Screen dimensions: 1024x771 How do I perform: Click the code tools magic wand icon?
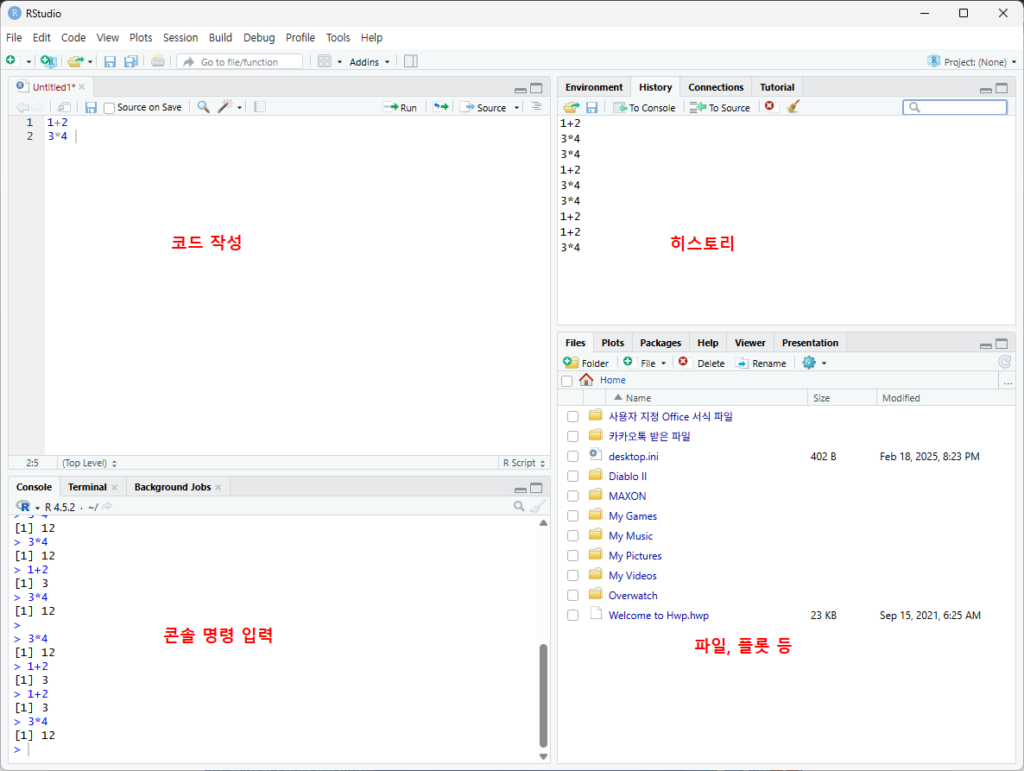point(226,107)
